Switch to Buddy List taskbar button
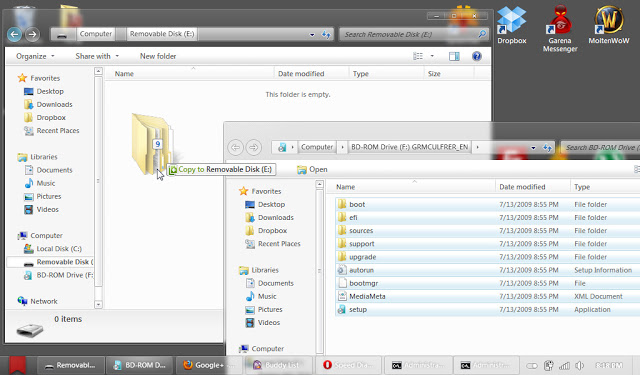 [279, 365]
